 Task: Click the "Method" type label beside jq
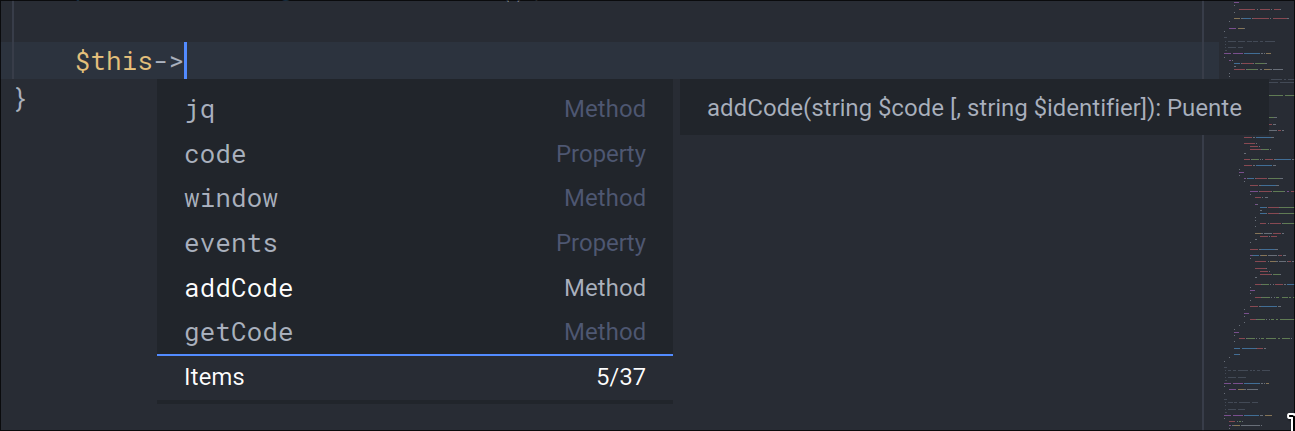pos(604,109)
